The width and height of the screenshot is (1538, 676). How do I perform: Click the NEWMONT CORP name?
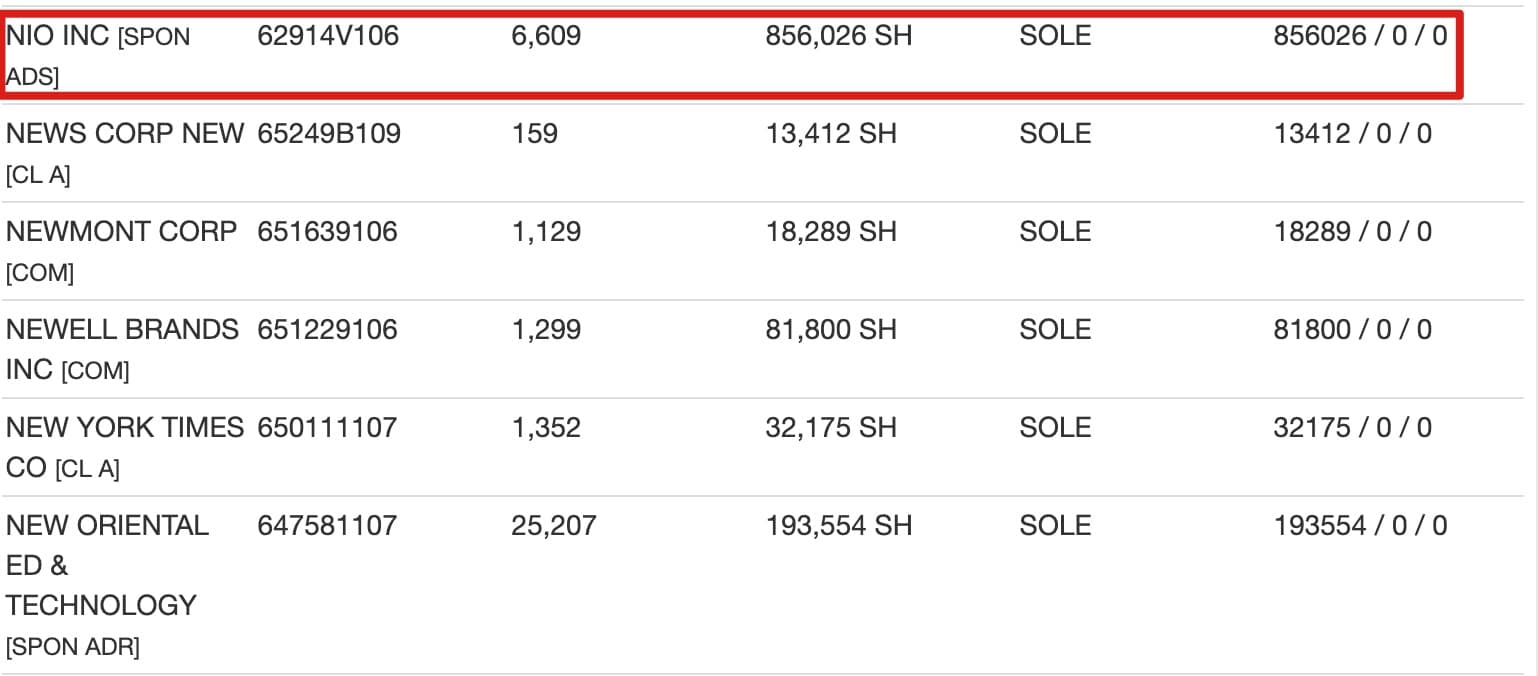(121, 232)
